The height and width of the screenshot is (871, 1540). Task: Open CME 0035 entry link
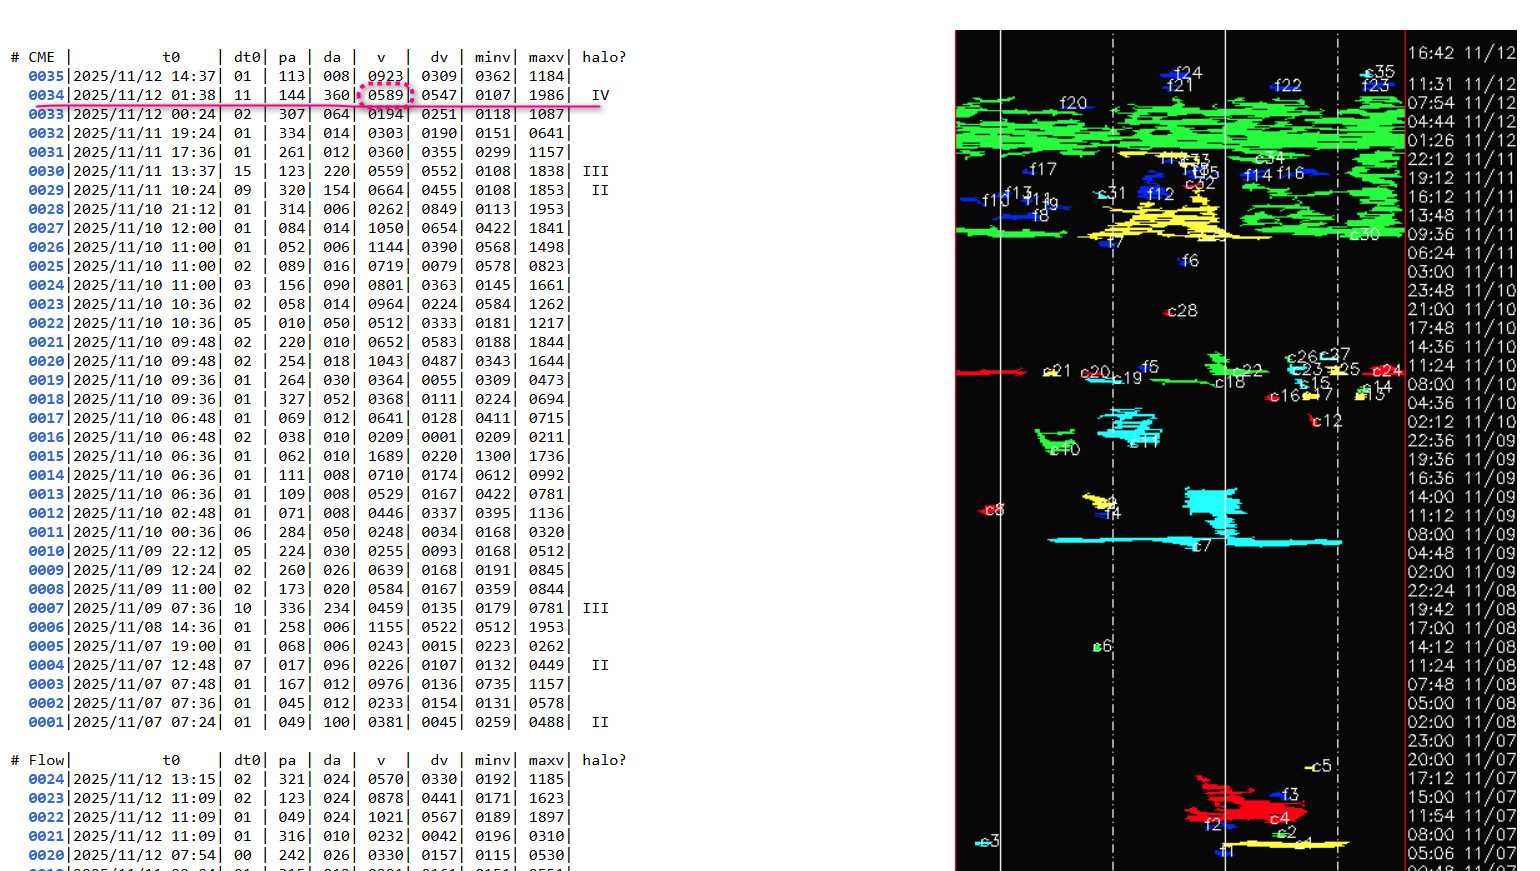click(x=46, y=76)
